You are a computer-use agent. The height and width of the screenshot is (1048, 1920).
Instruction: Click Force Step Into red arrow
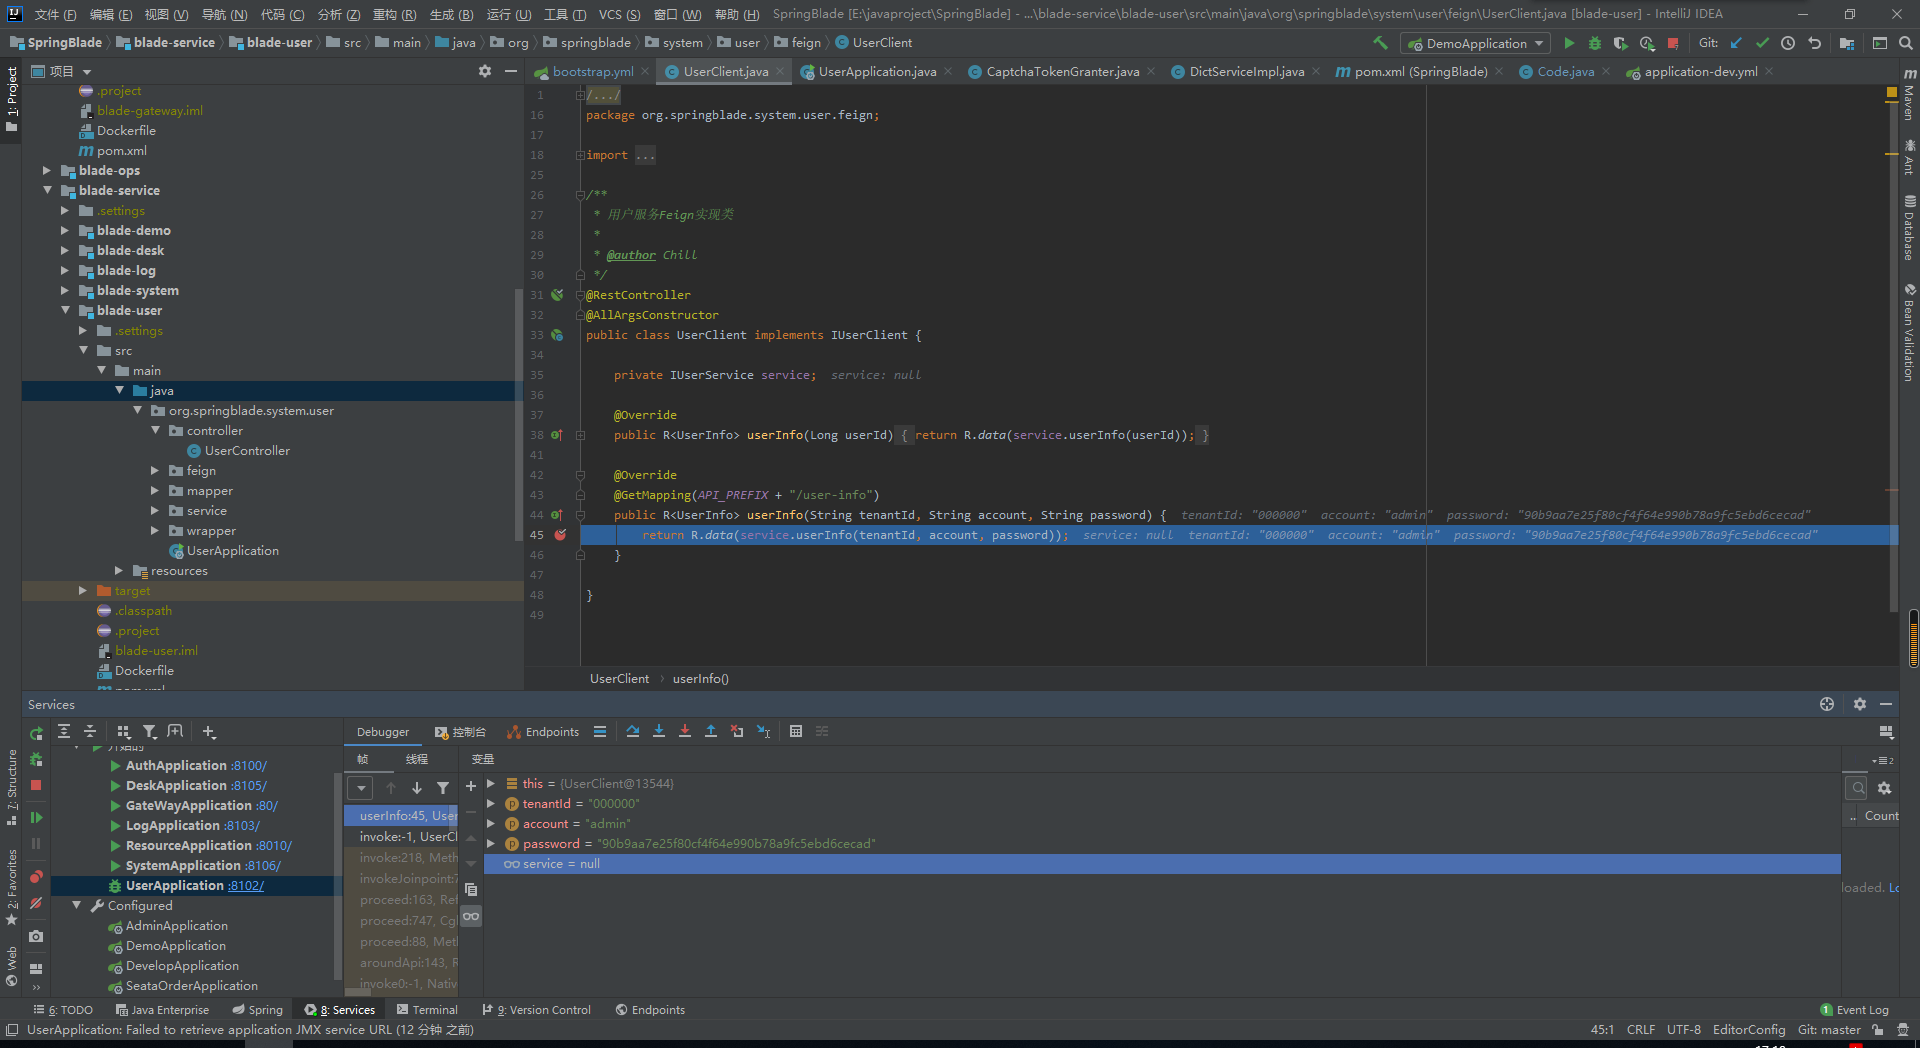[x=685, y=731]
